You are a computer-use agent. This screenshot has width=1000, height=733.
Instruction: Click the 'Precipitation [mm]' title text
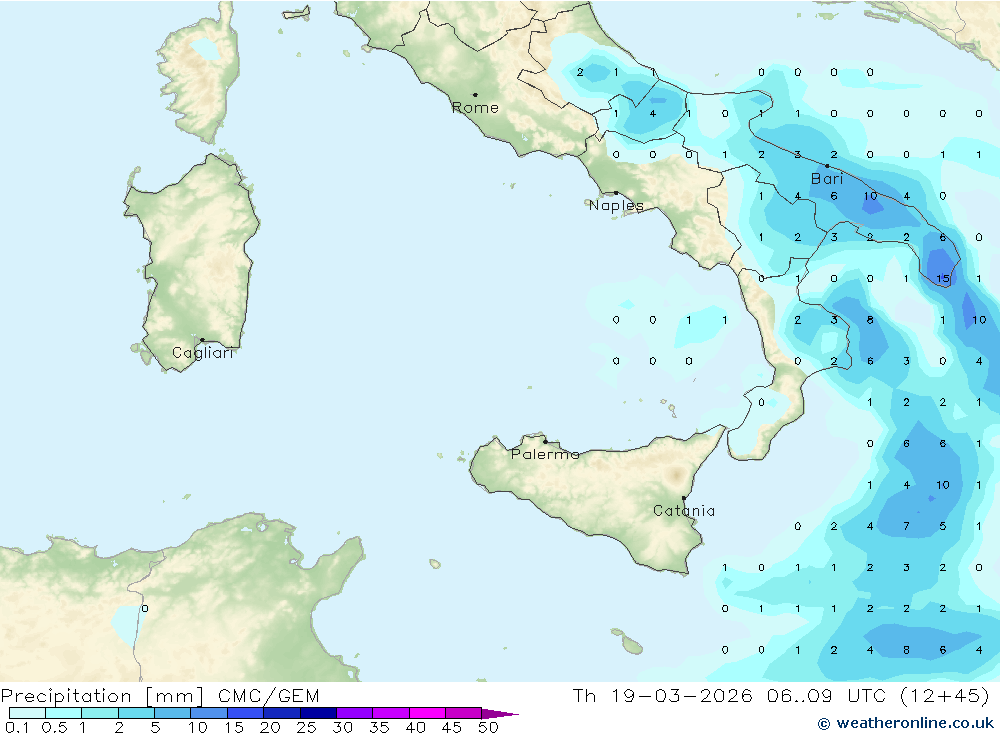[102, 696]
